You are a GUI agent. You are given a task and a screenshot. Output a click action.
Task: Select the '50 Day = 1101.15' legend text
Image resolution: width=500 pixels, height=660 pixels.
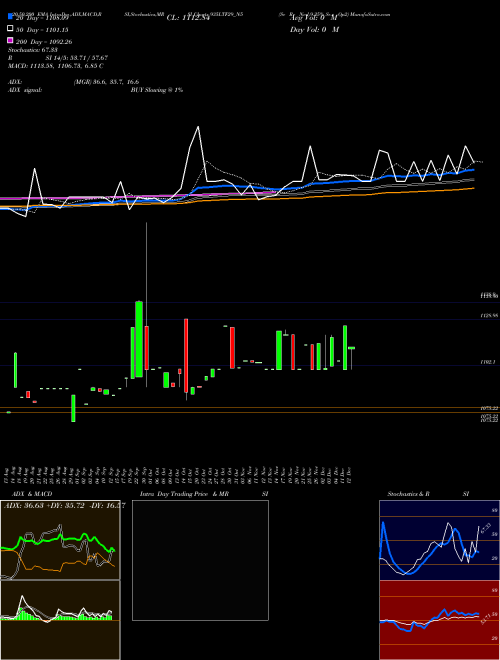[x=42, y=30]
